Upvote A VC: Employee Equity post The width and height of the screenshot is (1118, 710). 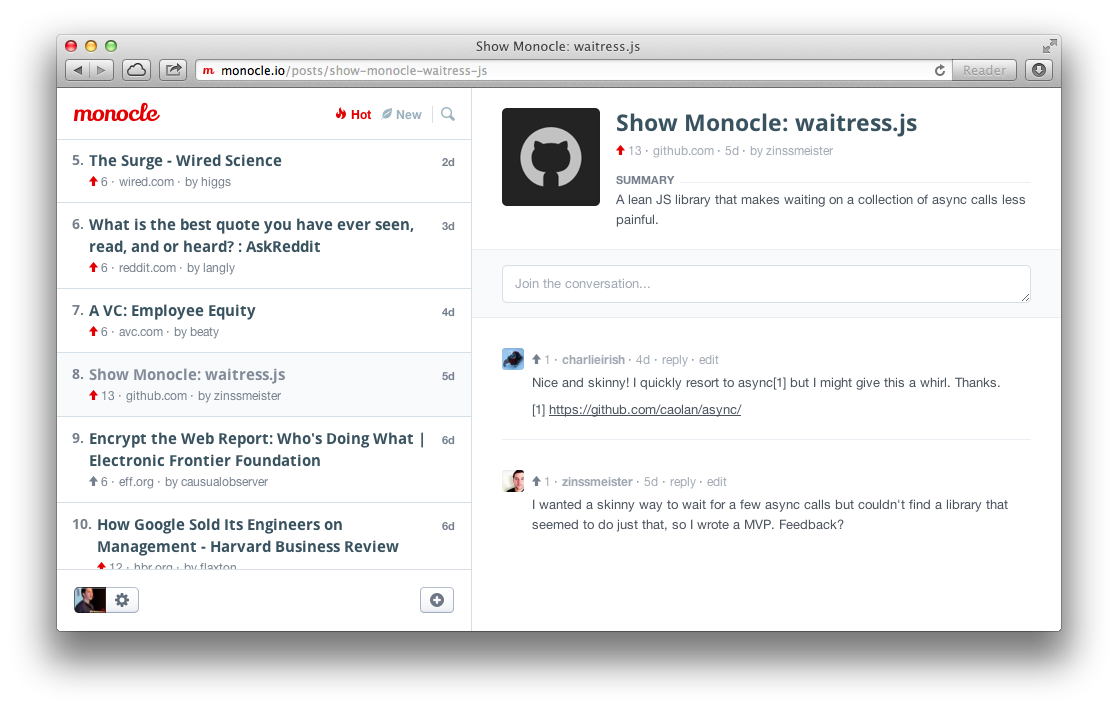click(93, 331)
